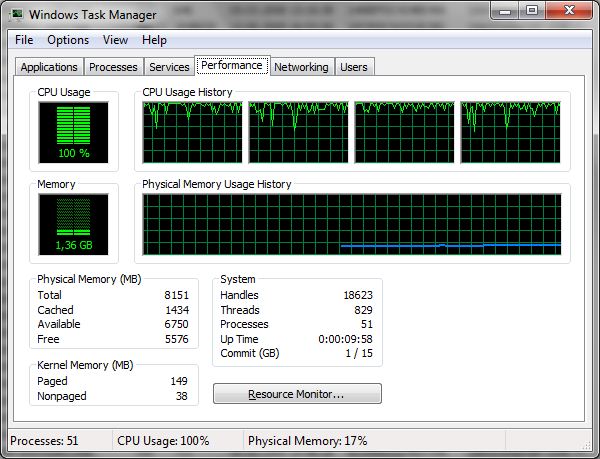Click the Cached memory value 1434

177,310
